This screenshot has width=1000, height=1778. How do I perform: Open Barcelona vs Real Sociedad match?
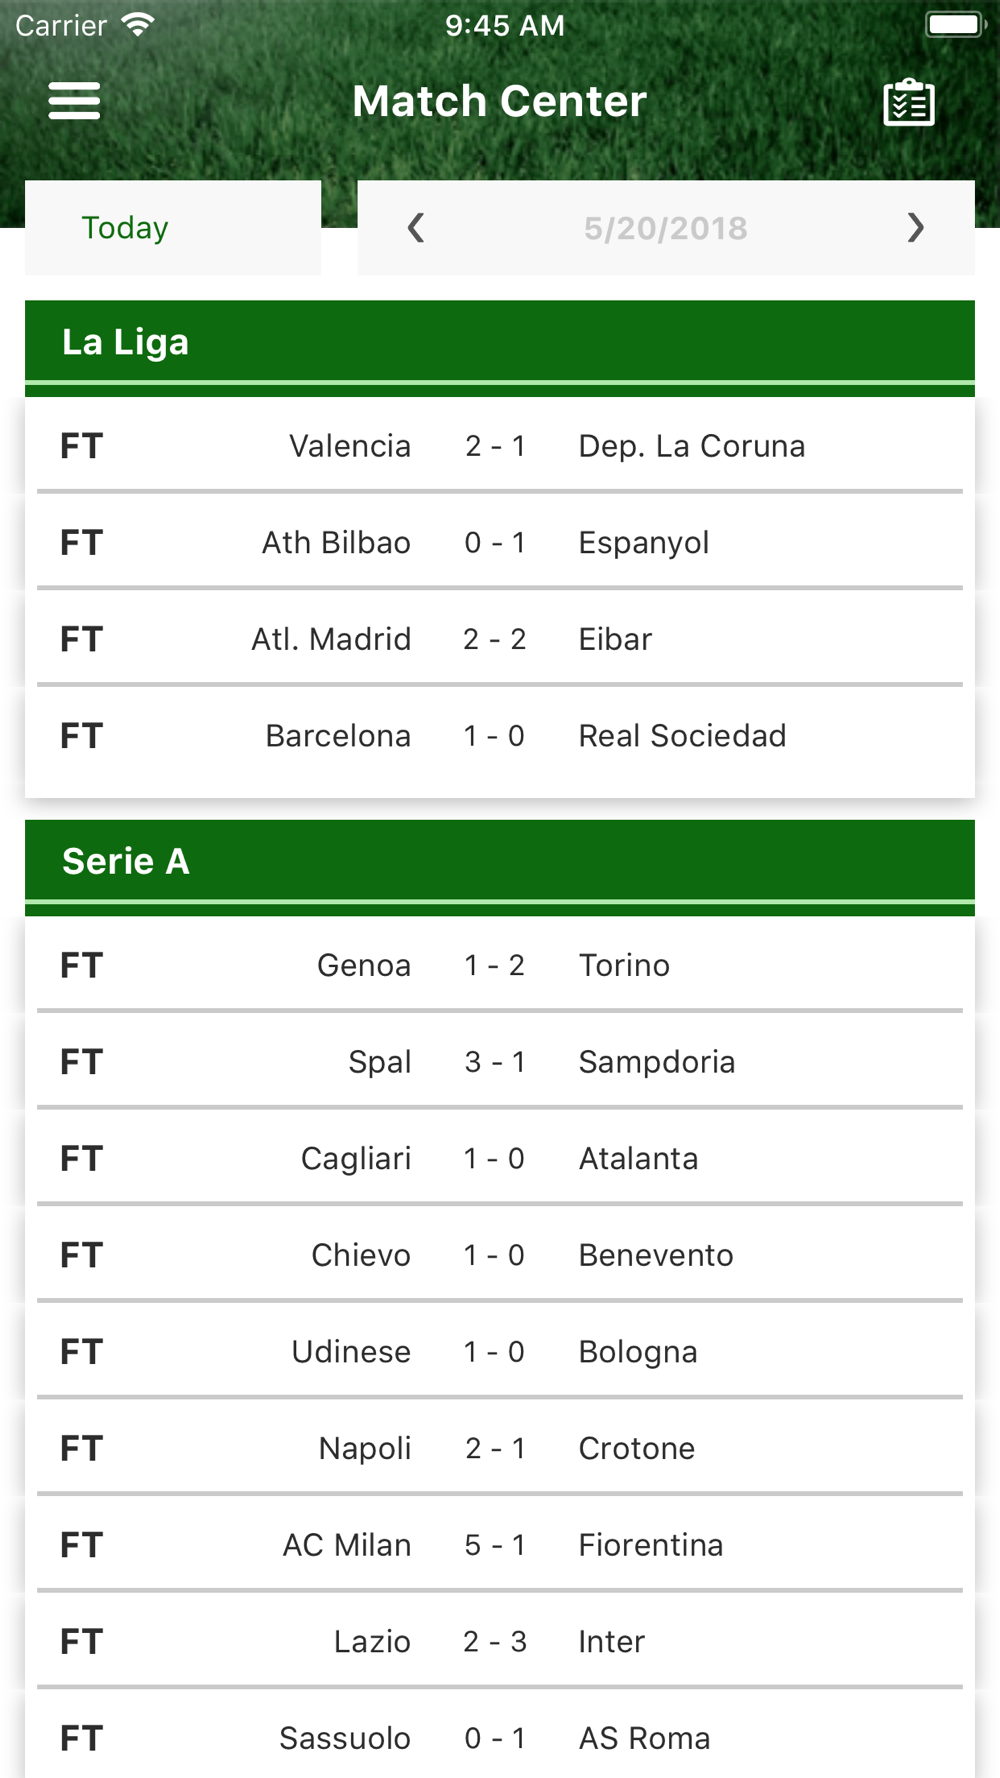point(500,736)
